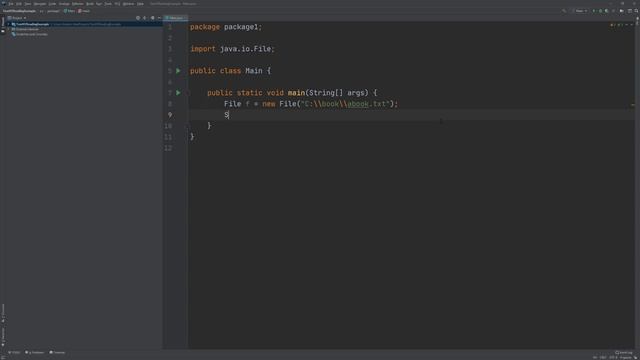
Task: Click the Debug bug icon in toolbar
Action: tap(600, 11)
